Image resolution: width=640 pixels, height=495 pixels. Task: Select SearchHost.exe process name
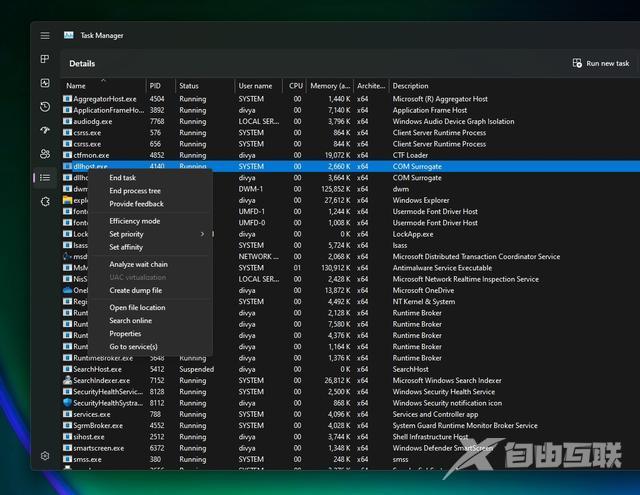coord(98,369)
